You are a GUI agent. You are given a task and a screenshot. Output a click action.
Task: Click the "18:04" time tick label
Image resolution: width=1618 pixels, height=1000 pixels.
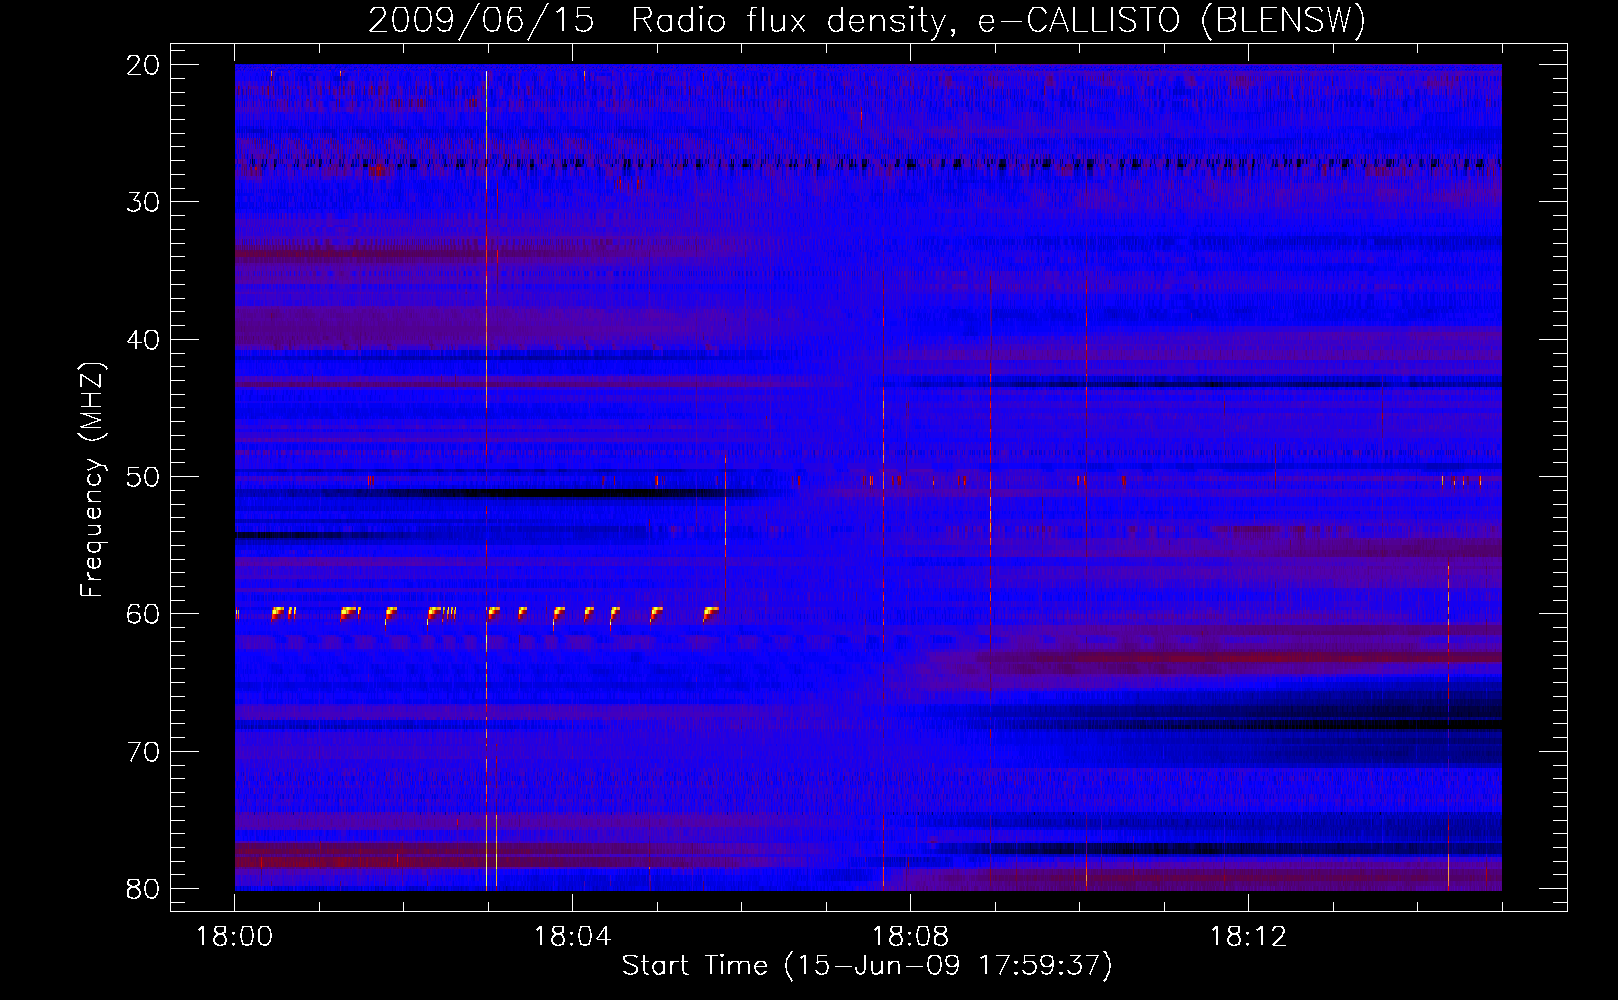pyautogui.click(x=572, y=937)
